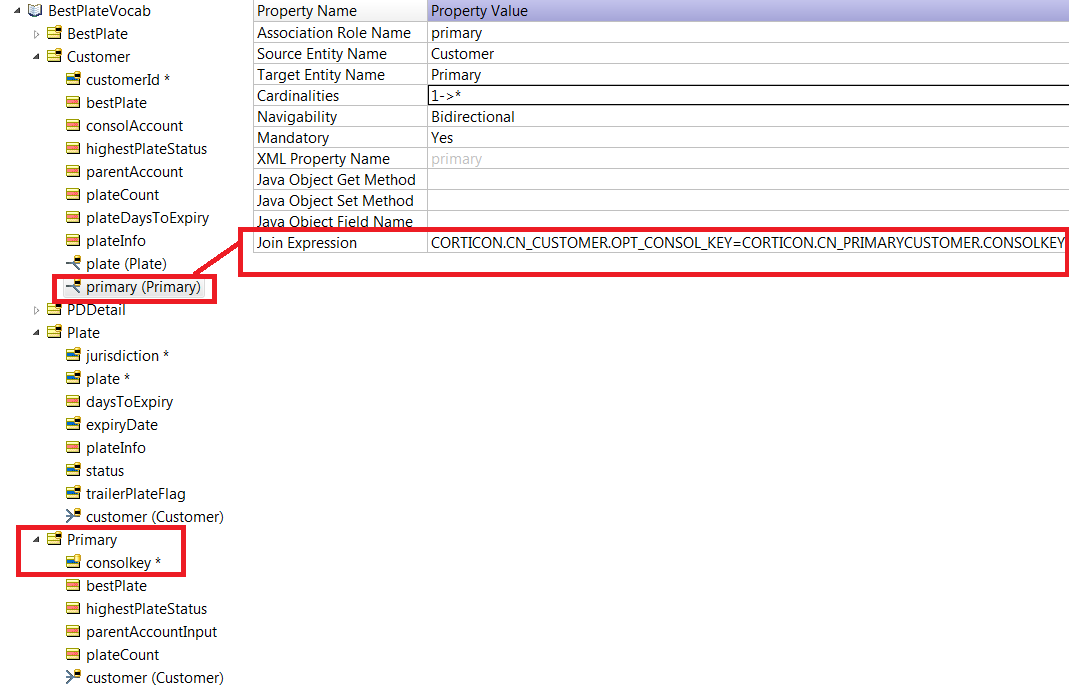Click the Join Expression value cell
Image resolution: width=1069 pixels, height=690 pixels.
[748, 243]
